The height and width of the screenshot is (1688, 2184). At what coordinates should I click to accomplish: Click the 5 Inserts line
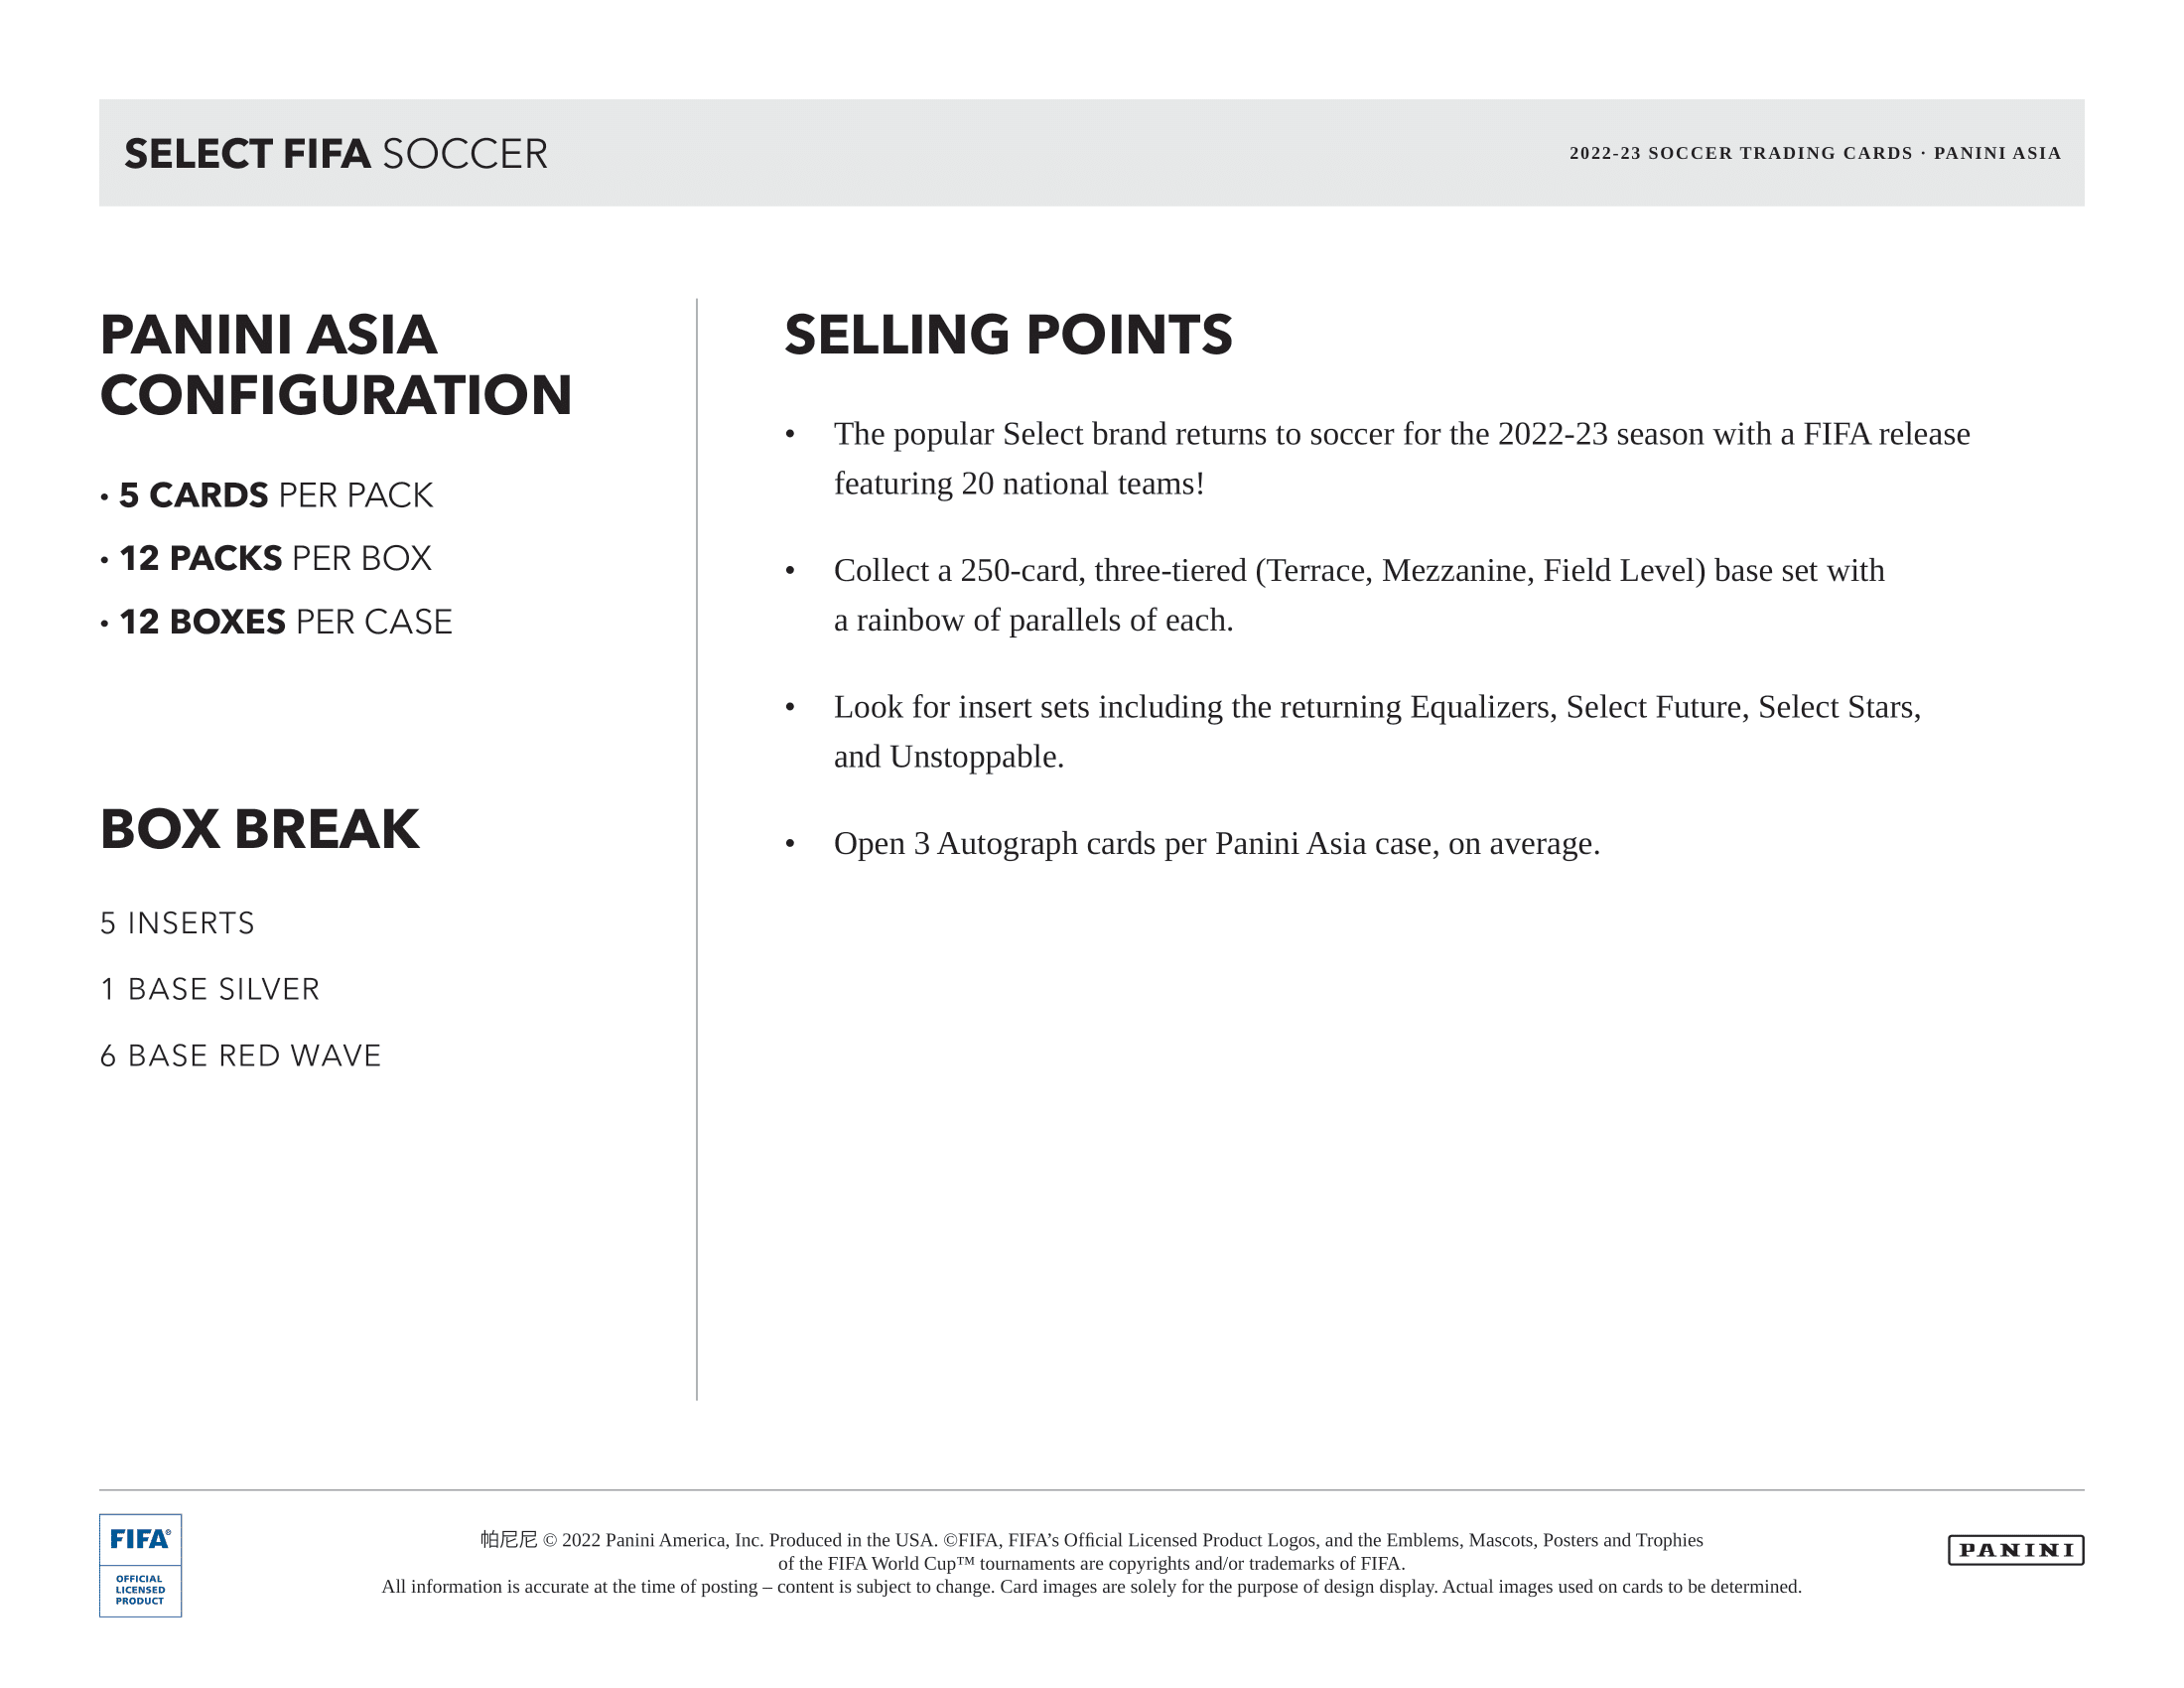178,923
